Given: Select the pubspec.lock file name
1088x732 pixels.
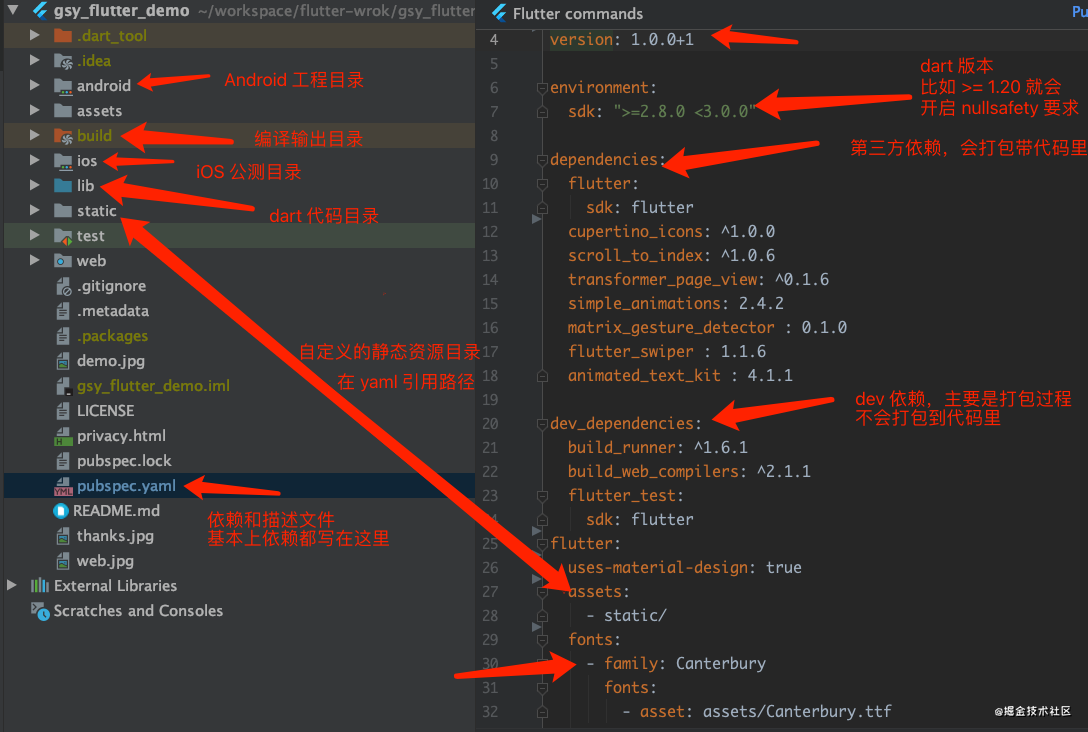Looking at the screenshot, I should pos(124,461).
